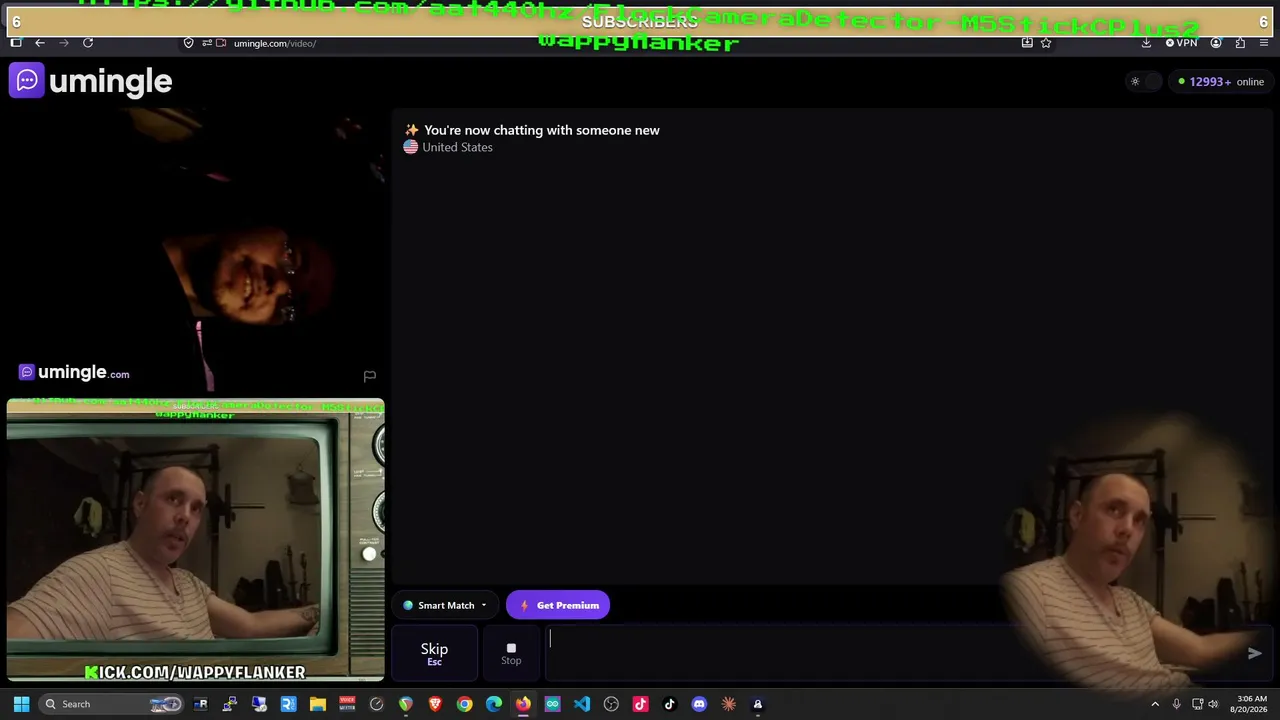The height and width of the screenshot is (720, 1280).
Task: Click the United States country label
Action: coord(457,147)
